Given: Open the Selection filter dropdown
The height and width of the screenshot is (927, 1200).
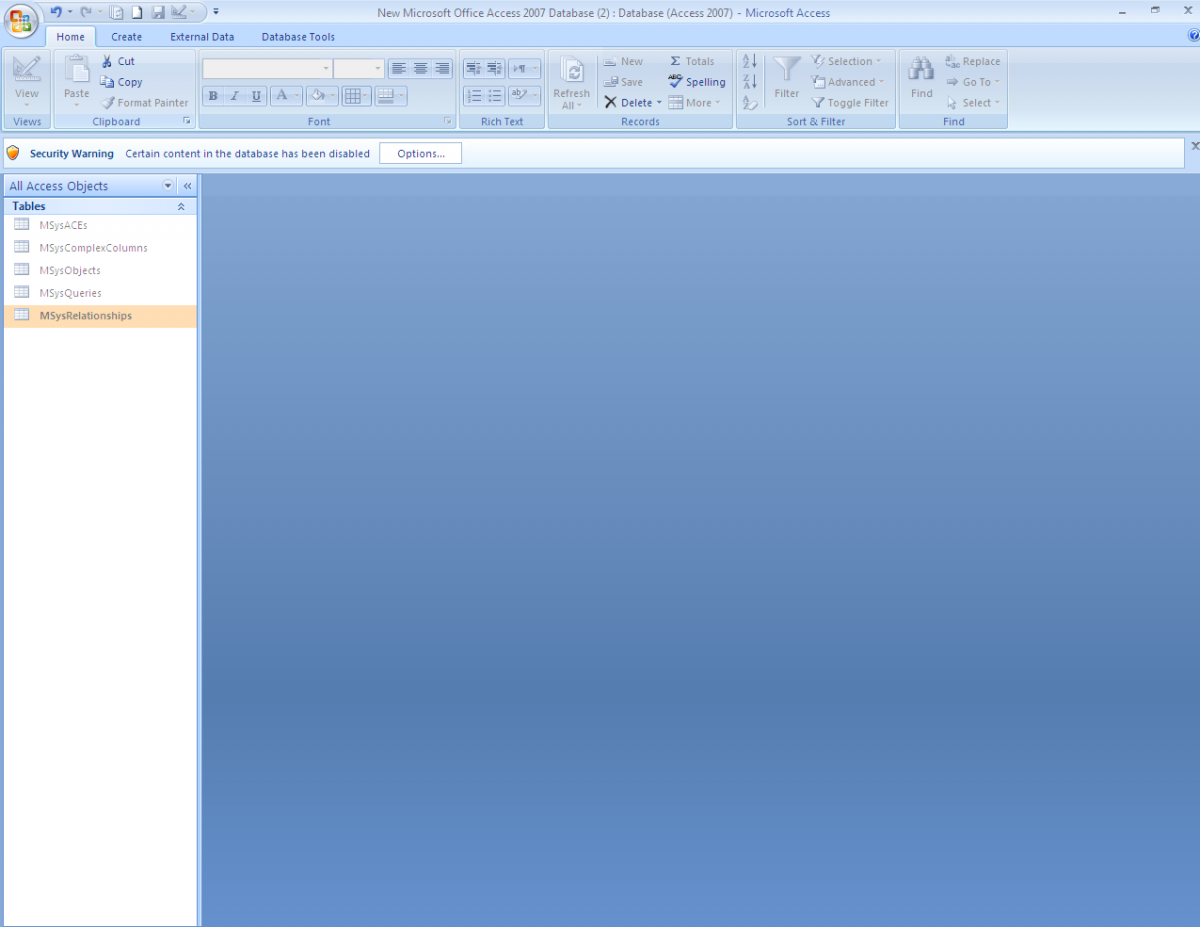Looking at the screenshot, I should coord(846,61).
